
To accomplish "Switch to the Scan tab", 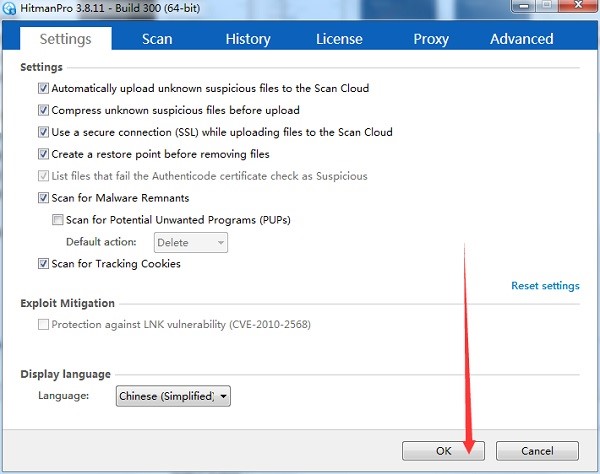I will (x=157, y=39).
